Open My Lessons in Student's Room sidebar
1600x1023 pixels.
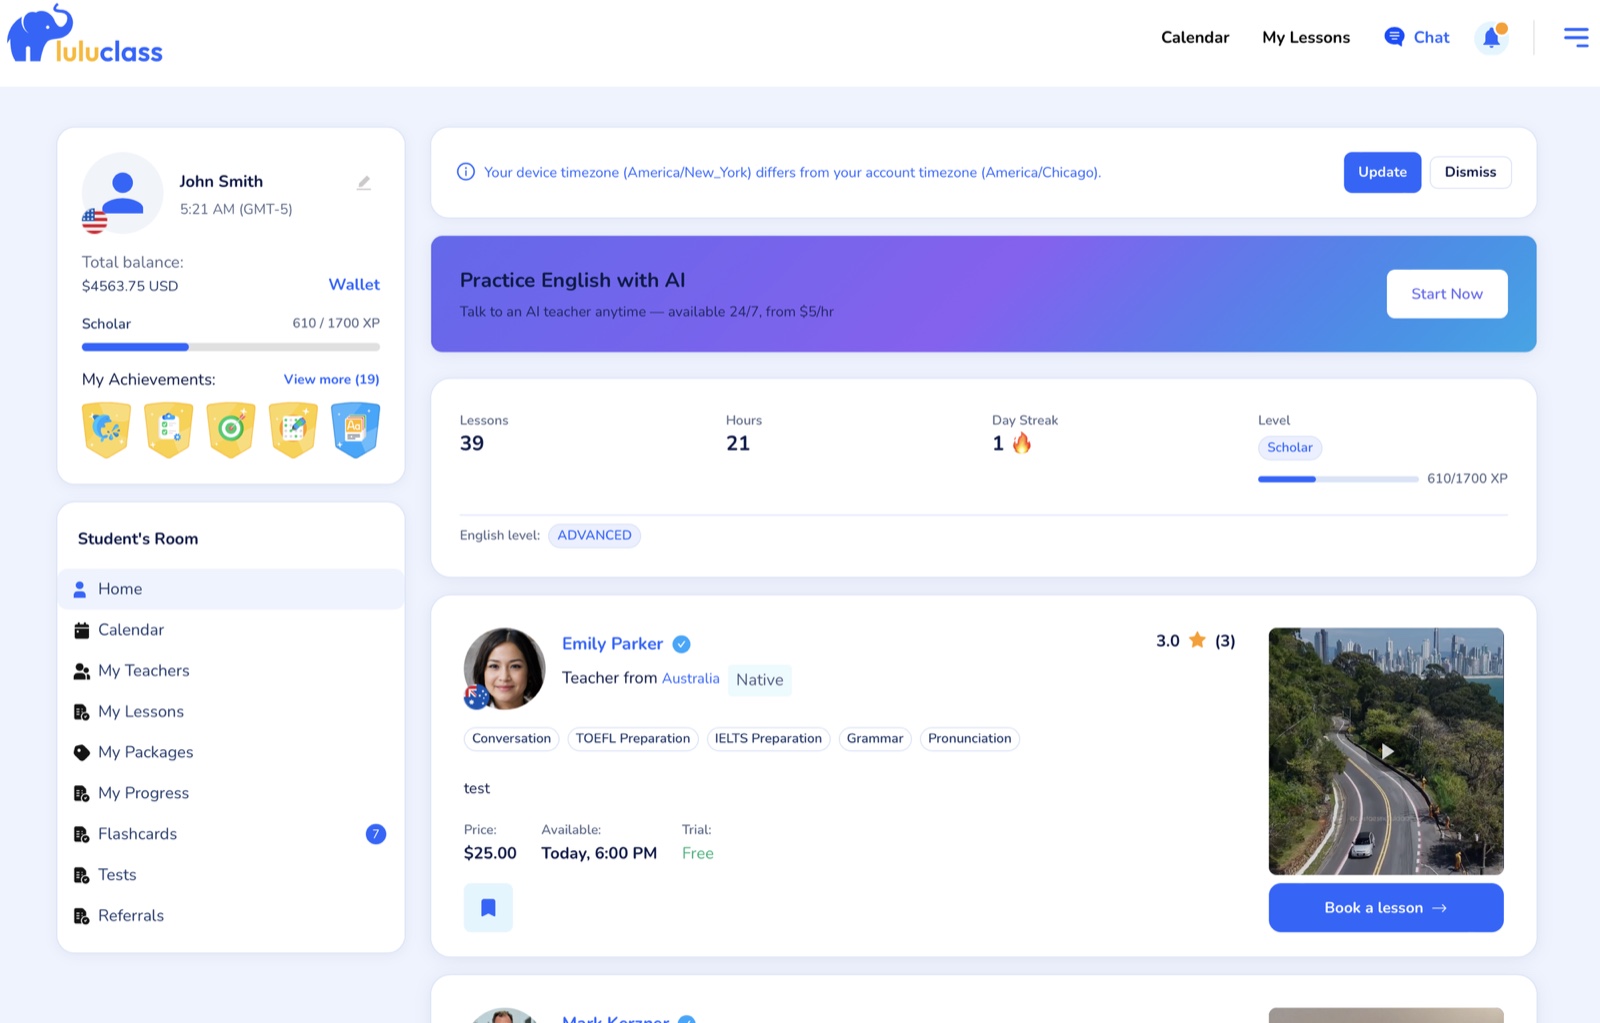coord(231,712)
